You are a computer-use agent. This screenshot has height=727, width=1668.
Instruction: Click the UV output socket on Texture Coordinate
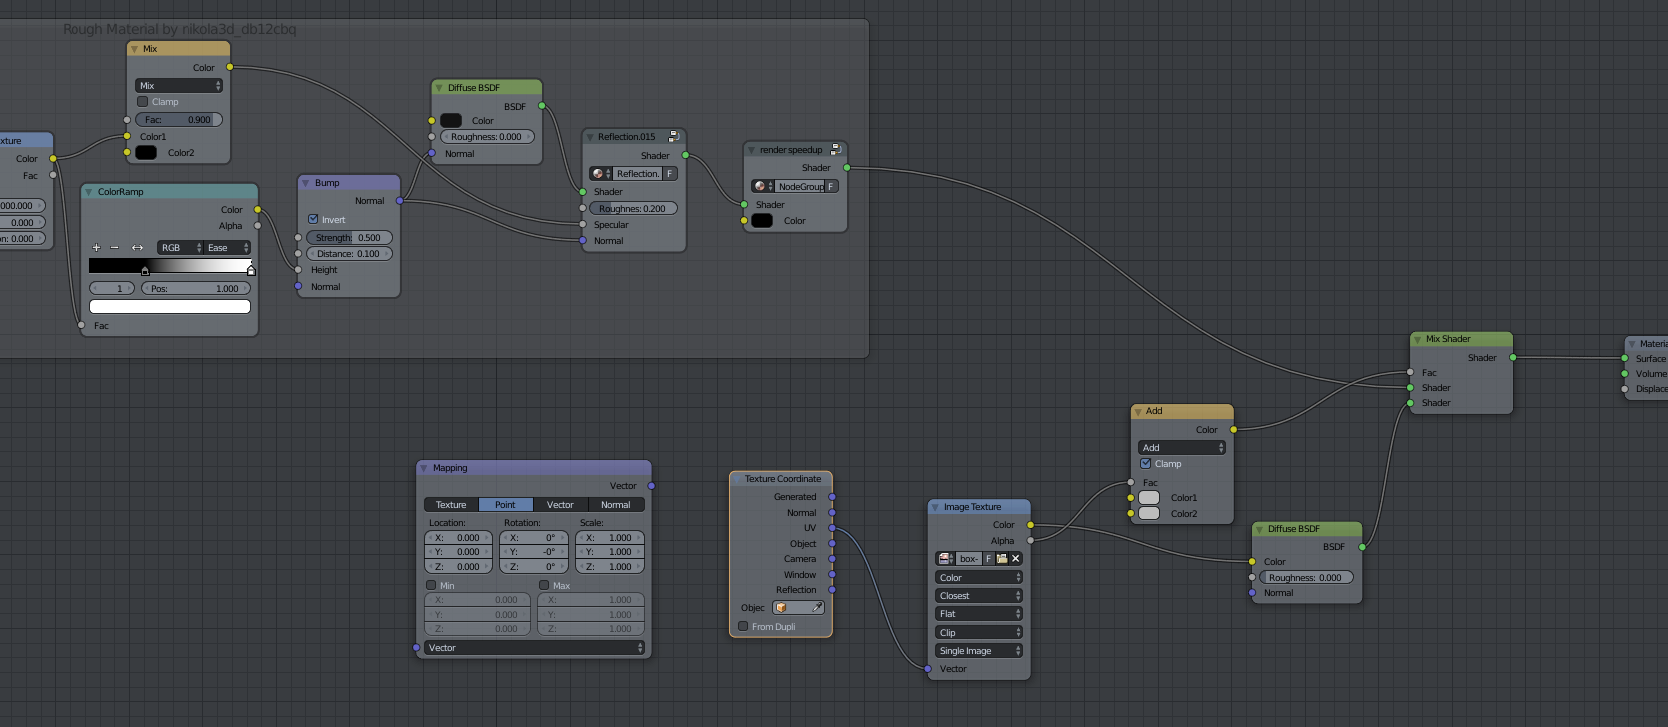click(x=832, y=528)
